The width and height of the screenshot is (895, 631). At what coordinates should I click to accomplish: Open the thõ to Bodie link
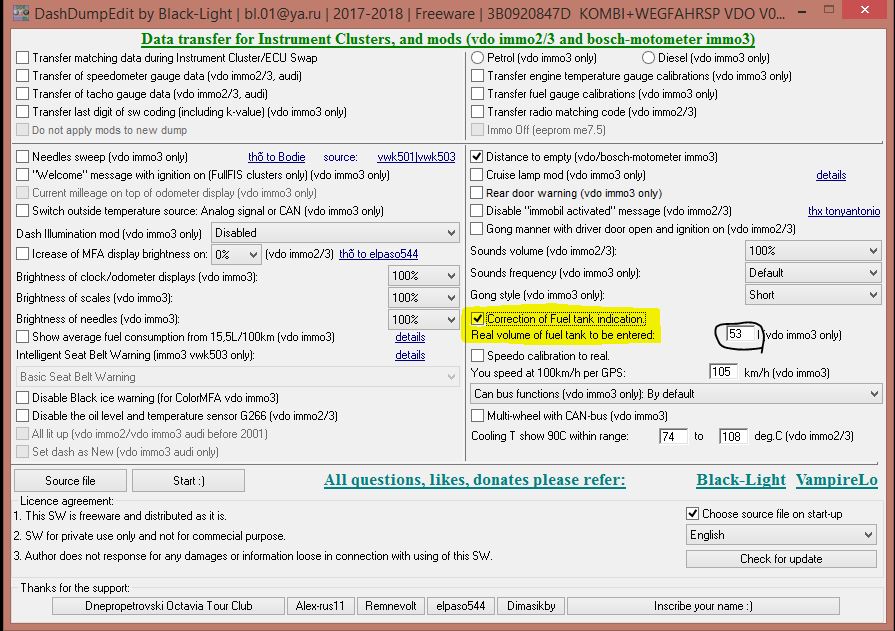pyautogui.click(x=277, y=157)
